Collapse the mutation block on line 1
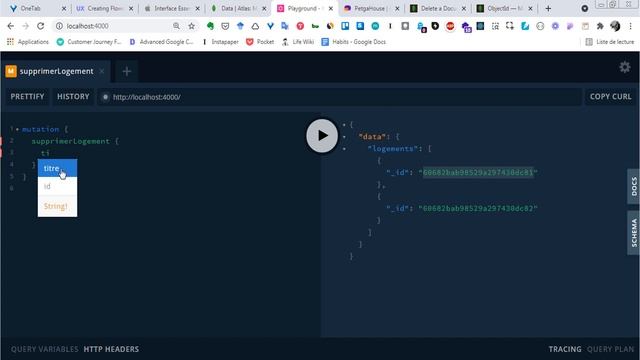640x360 pixels. tap(17, 129)
